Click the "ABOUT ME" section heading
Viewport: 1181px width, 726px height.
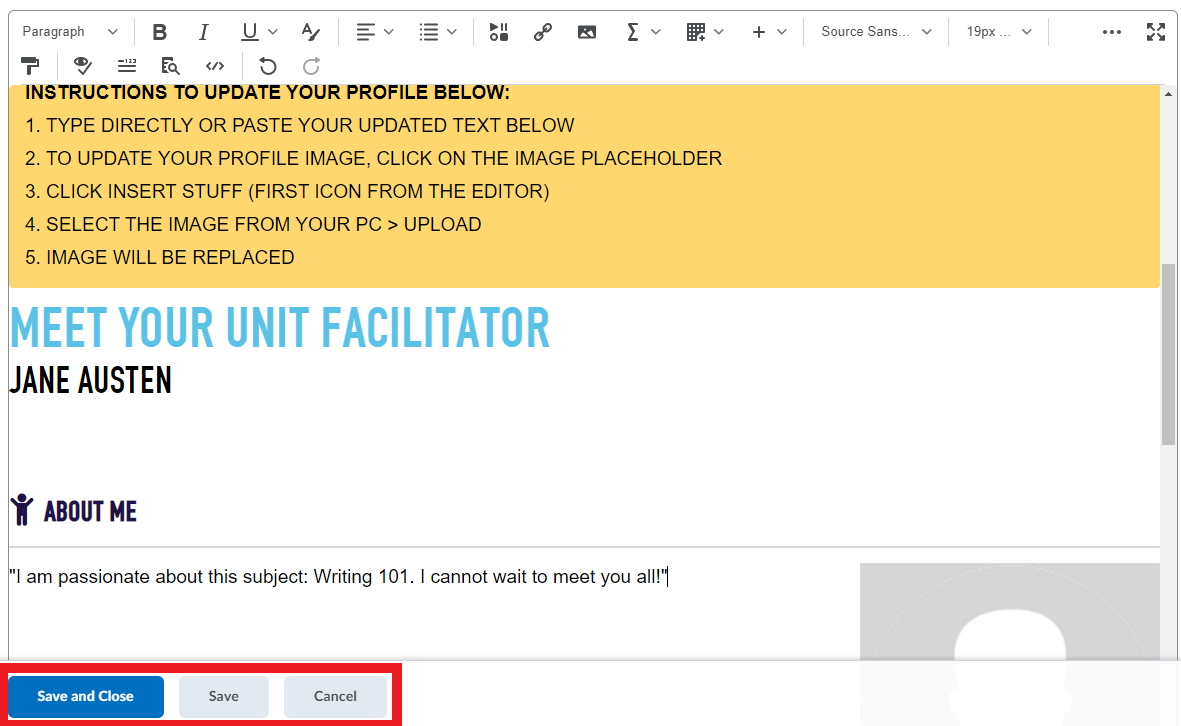point(90,512)
